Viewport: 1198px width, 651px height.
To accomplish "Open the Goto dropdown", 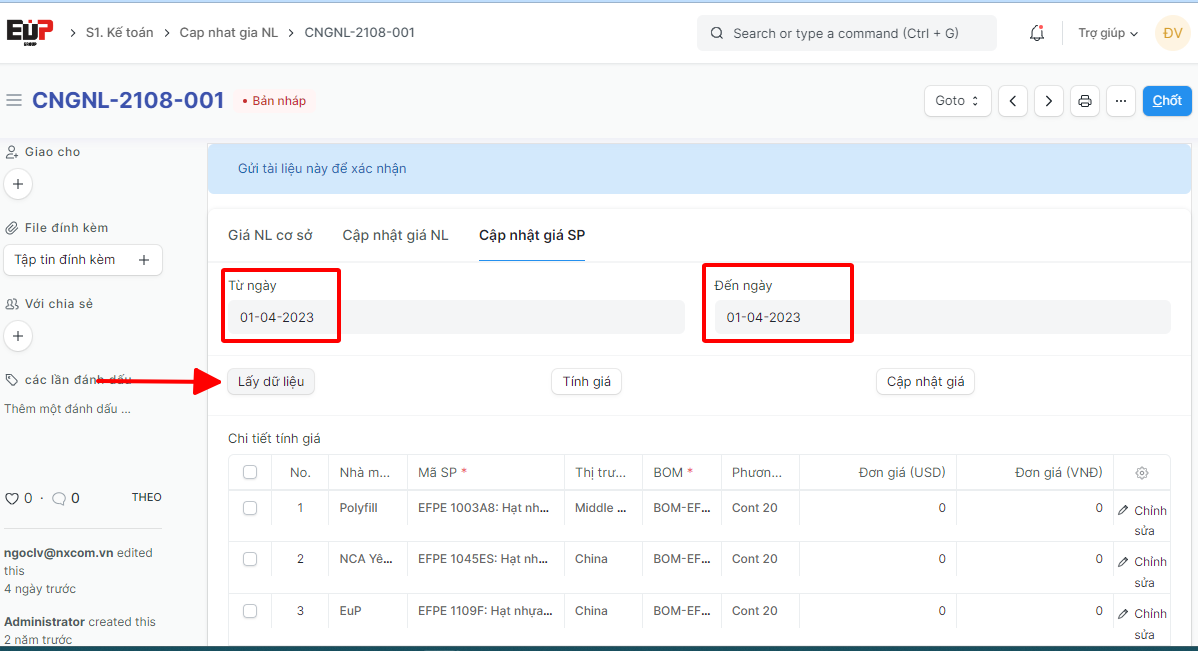I will (958, 101).
